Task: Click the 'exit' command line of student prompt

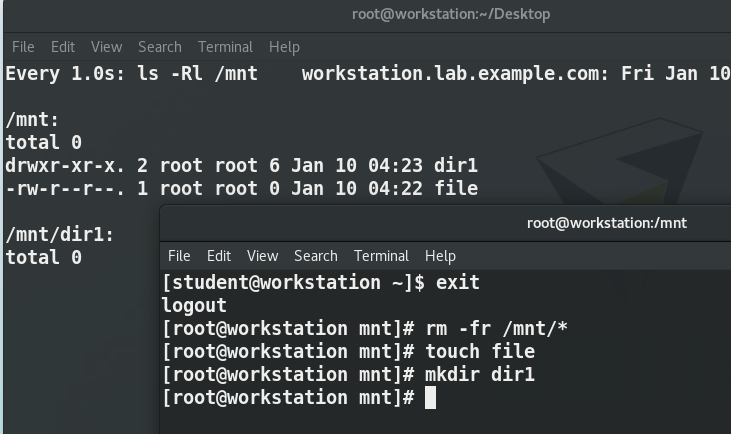Action: point(321,282)
